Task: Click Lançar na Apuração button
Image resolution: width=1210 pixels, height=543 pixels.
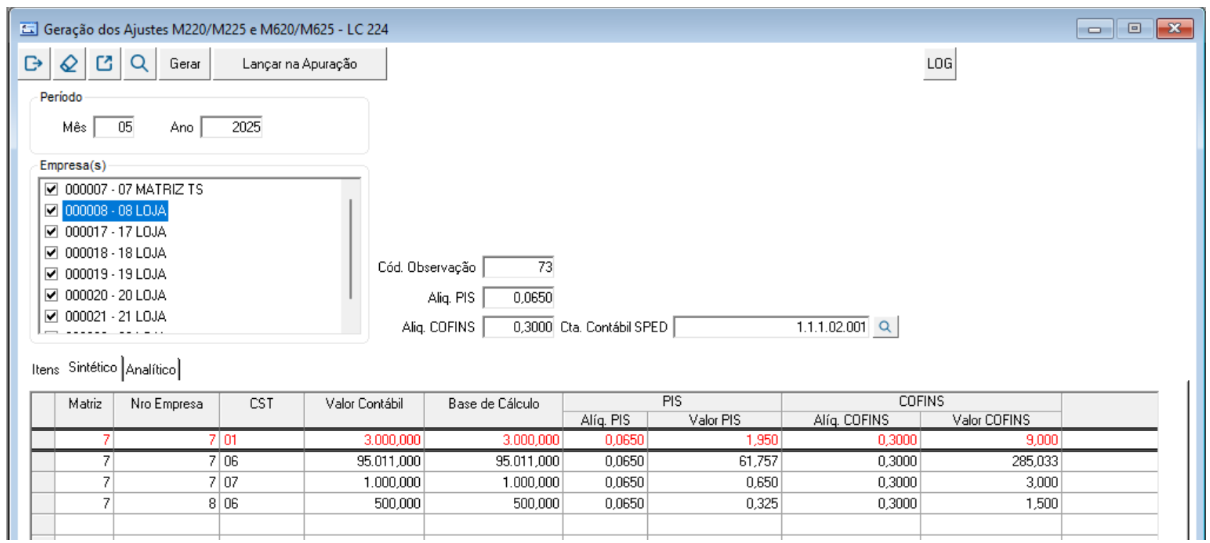Action: coord(300,64)
